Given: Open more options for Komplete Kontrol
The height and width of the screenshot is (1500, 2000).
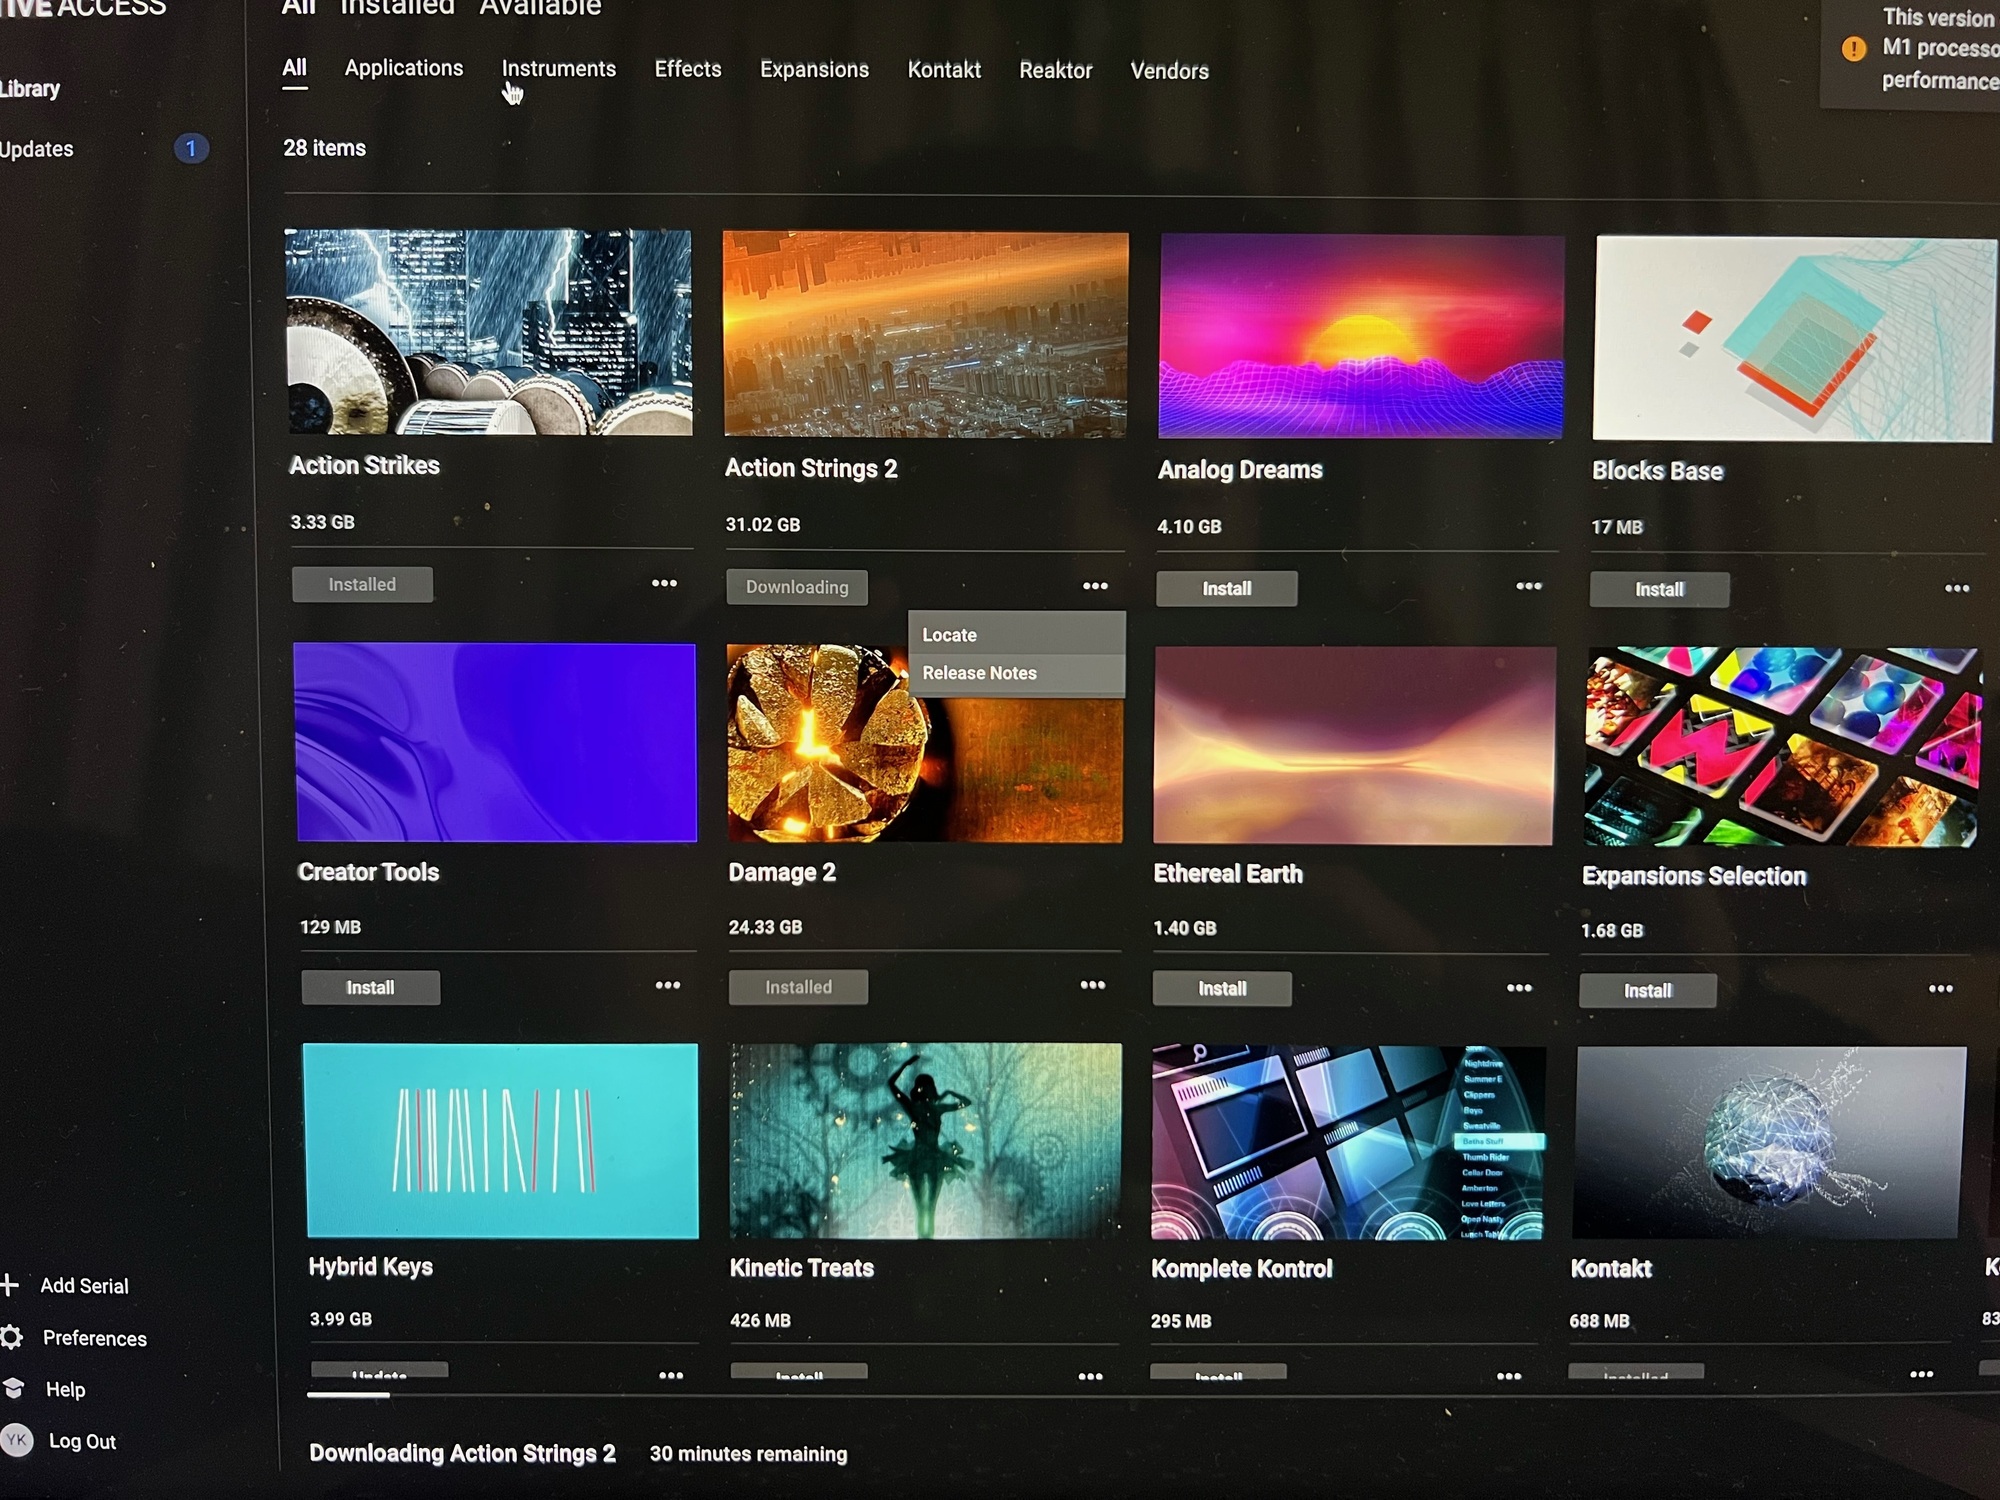Looking at the screenshot, I should point(1508,1377).
